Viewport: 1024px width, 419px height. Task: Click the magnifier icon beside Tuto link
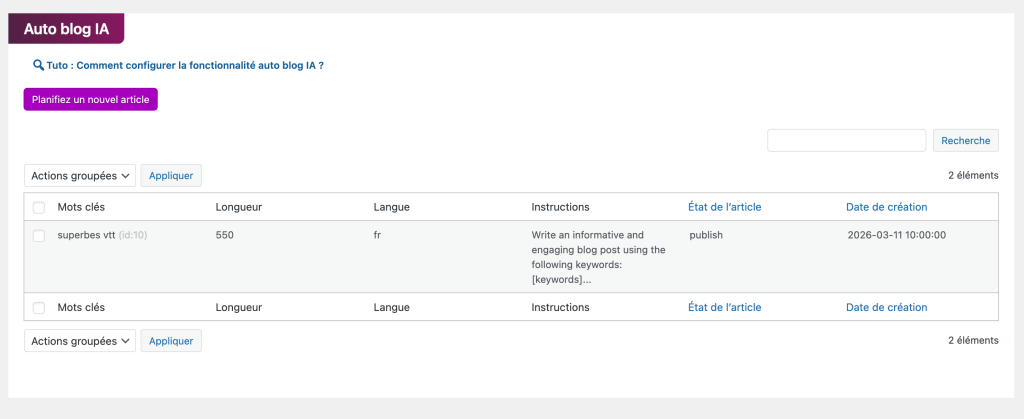39,65
